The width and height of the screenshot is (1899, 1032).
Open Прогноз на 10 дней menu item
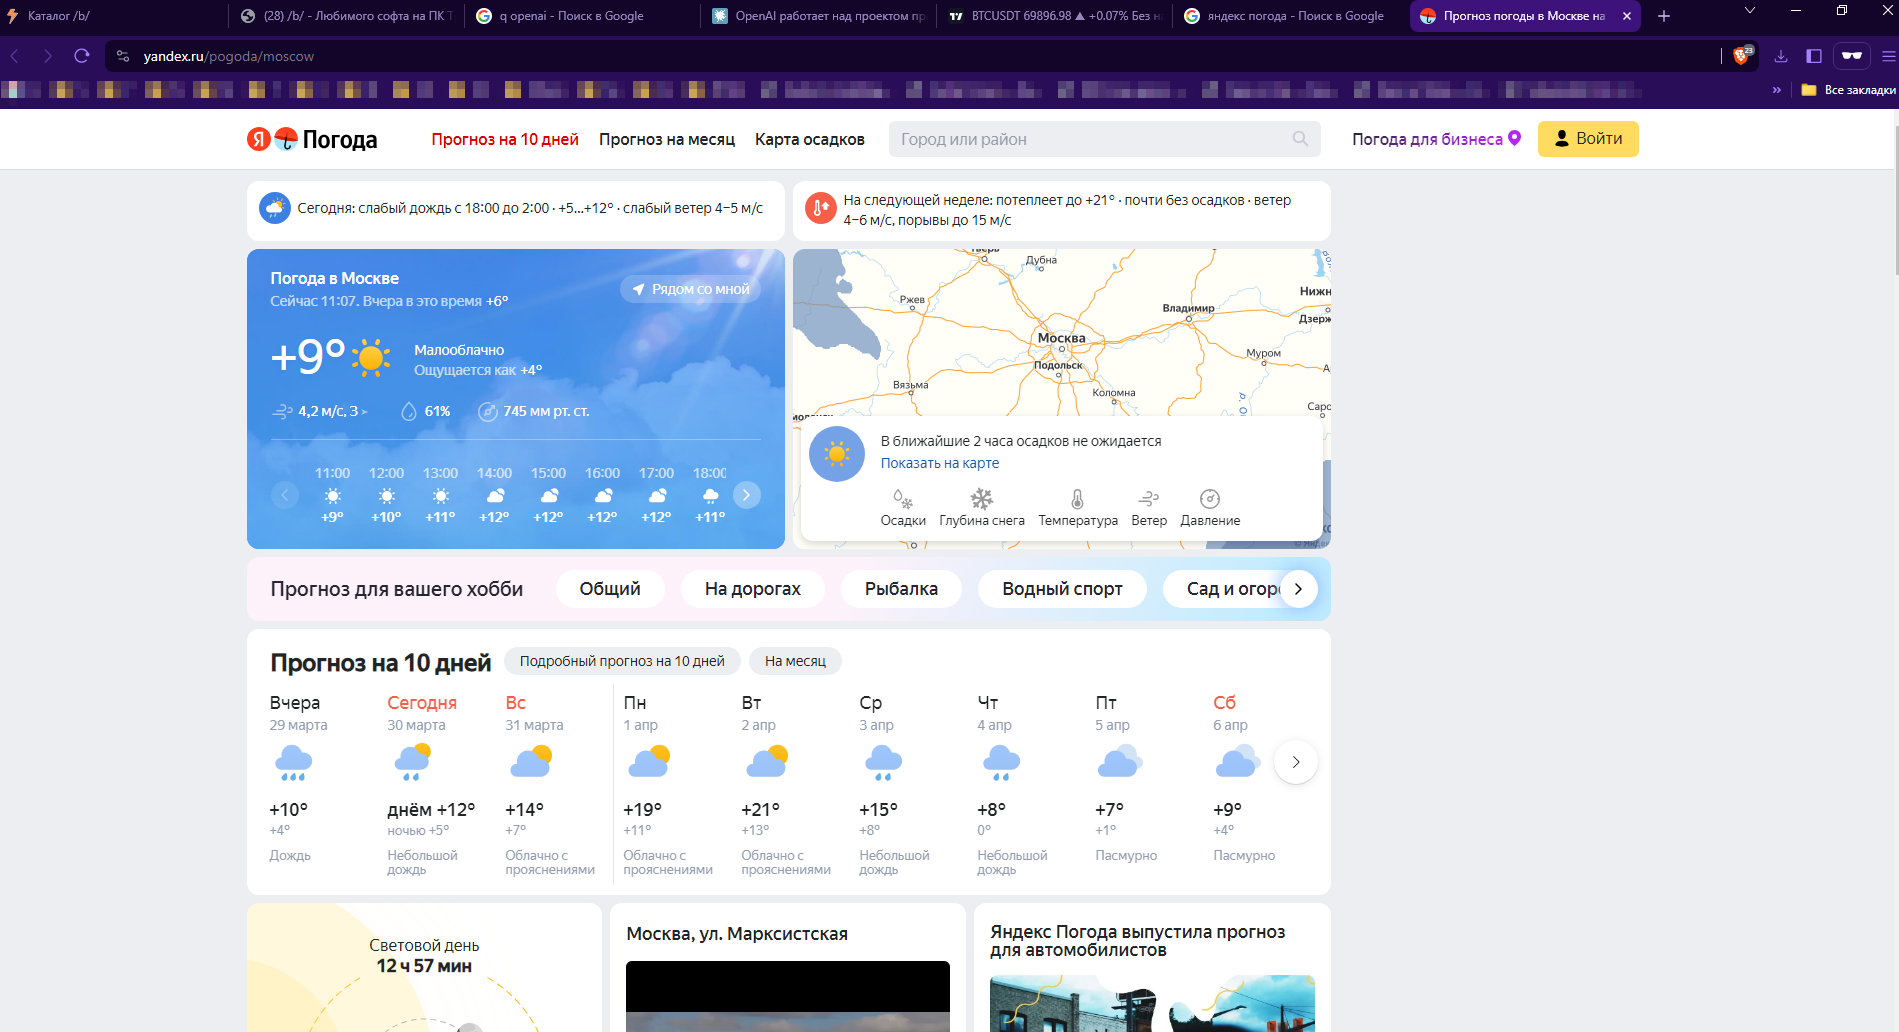[x=505, y=139]
